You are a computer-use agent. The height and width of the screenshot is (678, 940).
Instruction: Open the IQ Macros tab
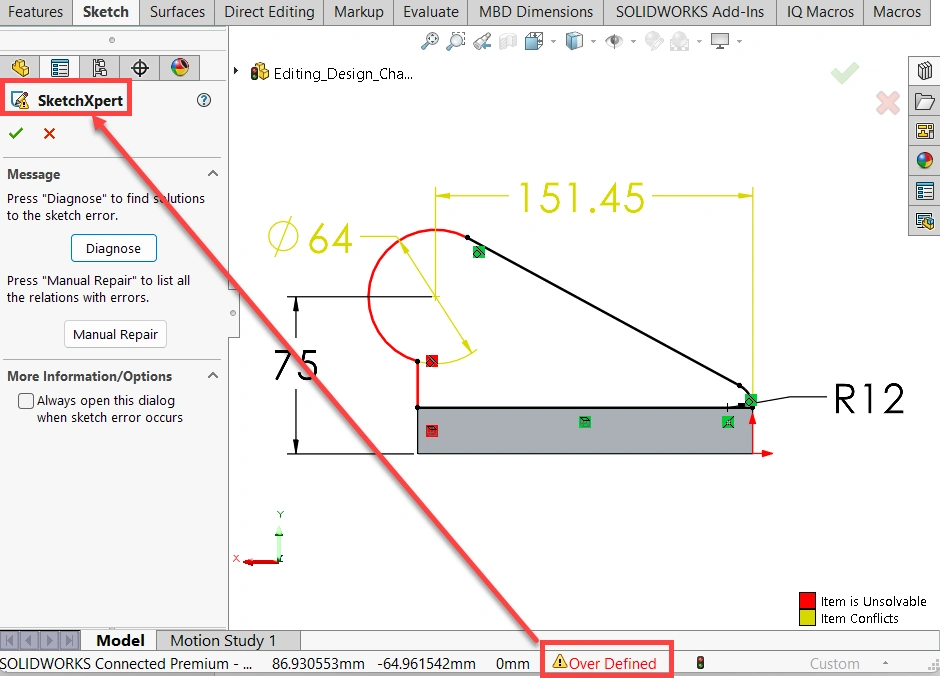pos(820,11)
